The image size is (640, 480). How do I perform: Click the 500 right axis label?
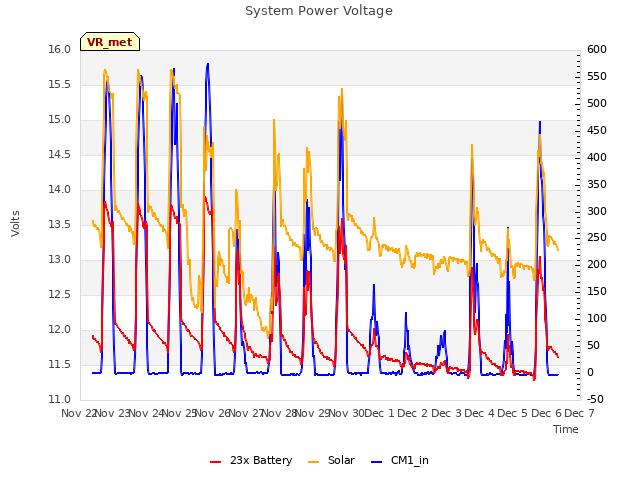click(597, 103)
